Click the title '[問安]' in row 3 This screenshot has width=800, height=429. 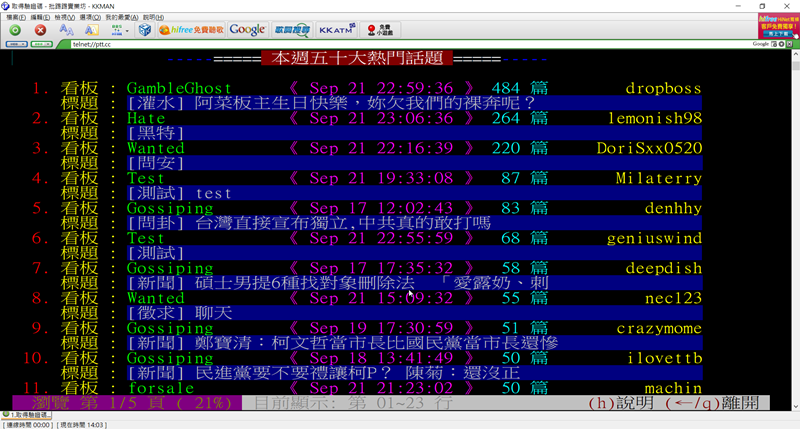tap(156, 163)
